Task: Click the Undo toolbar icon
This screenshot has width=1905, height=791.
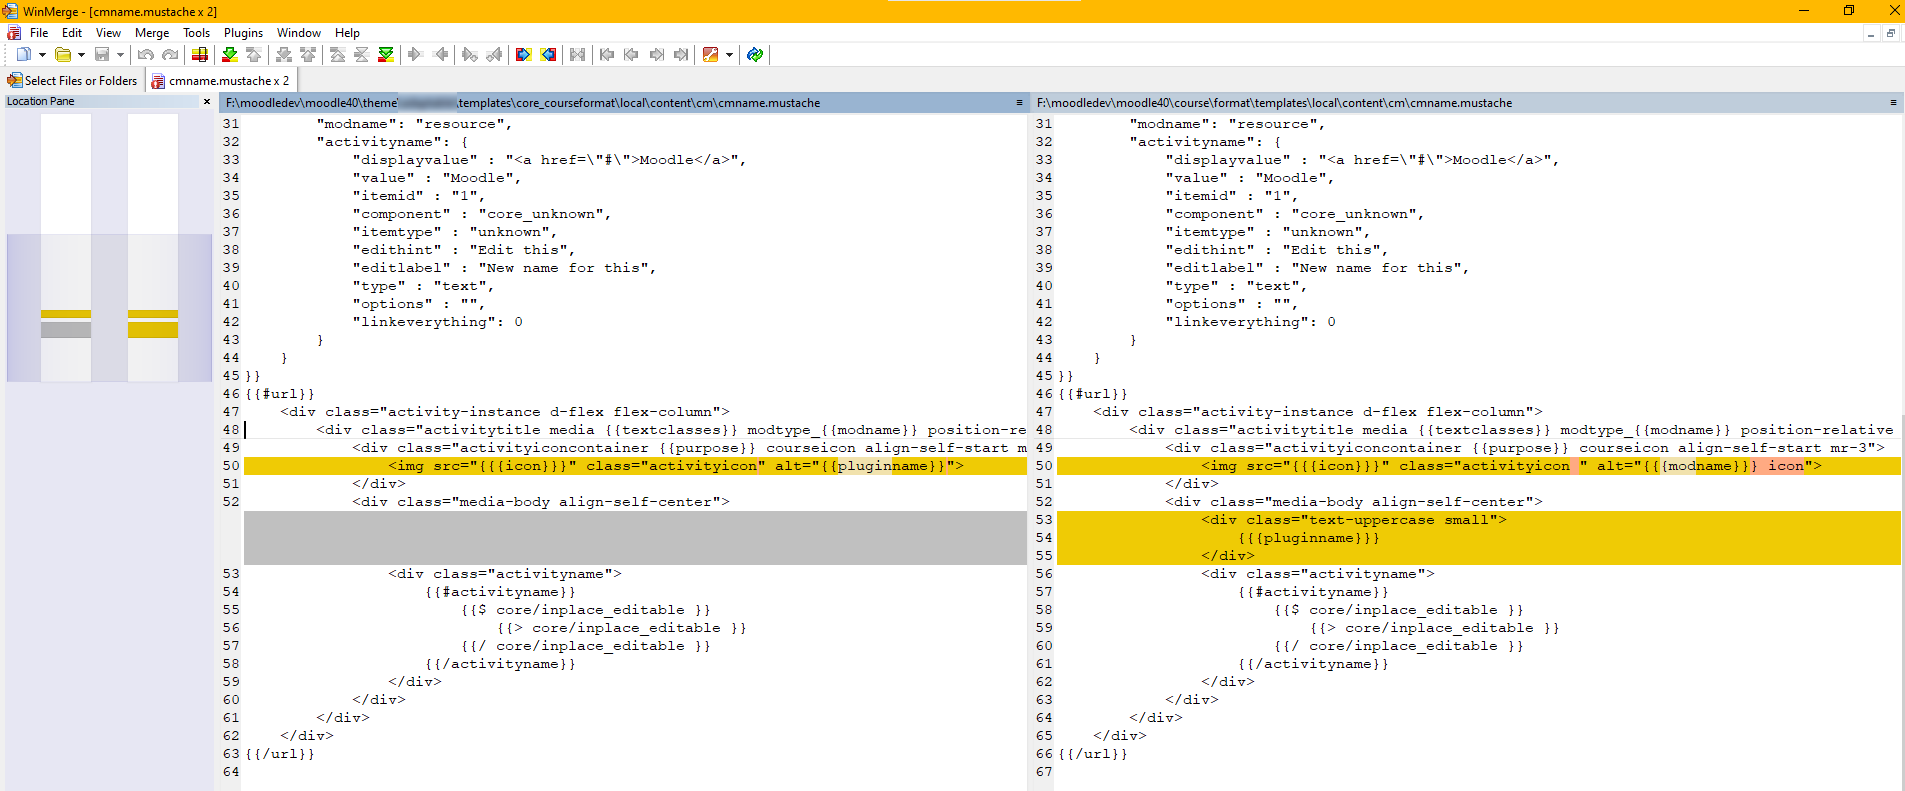Action: coord(146,55)
